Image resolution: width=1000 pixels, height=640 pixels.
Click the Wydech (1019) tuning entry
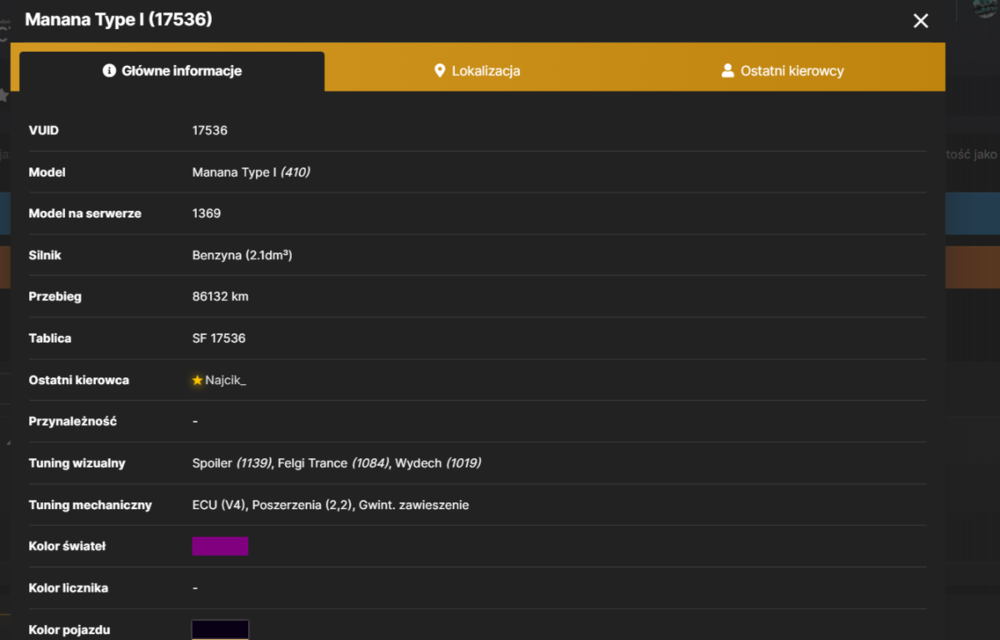point(438,463)
